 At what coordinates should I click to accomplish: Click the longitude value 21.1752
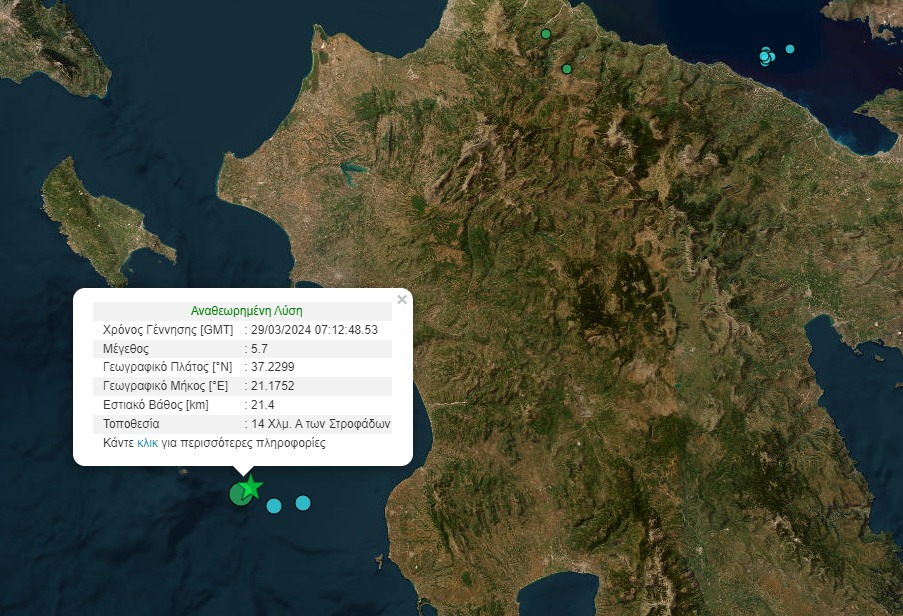273,386
